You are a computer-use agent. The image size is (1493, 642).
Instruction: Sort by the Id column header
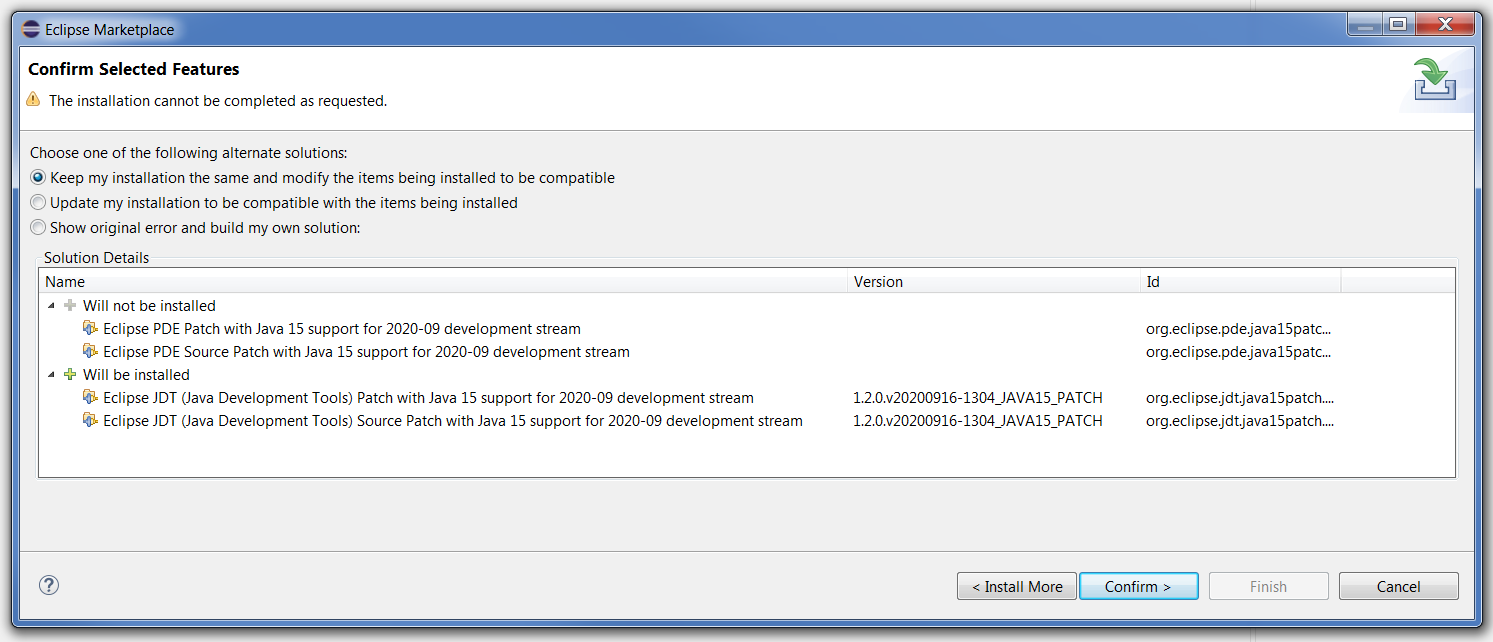(1240, 282)
